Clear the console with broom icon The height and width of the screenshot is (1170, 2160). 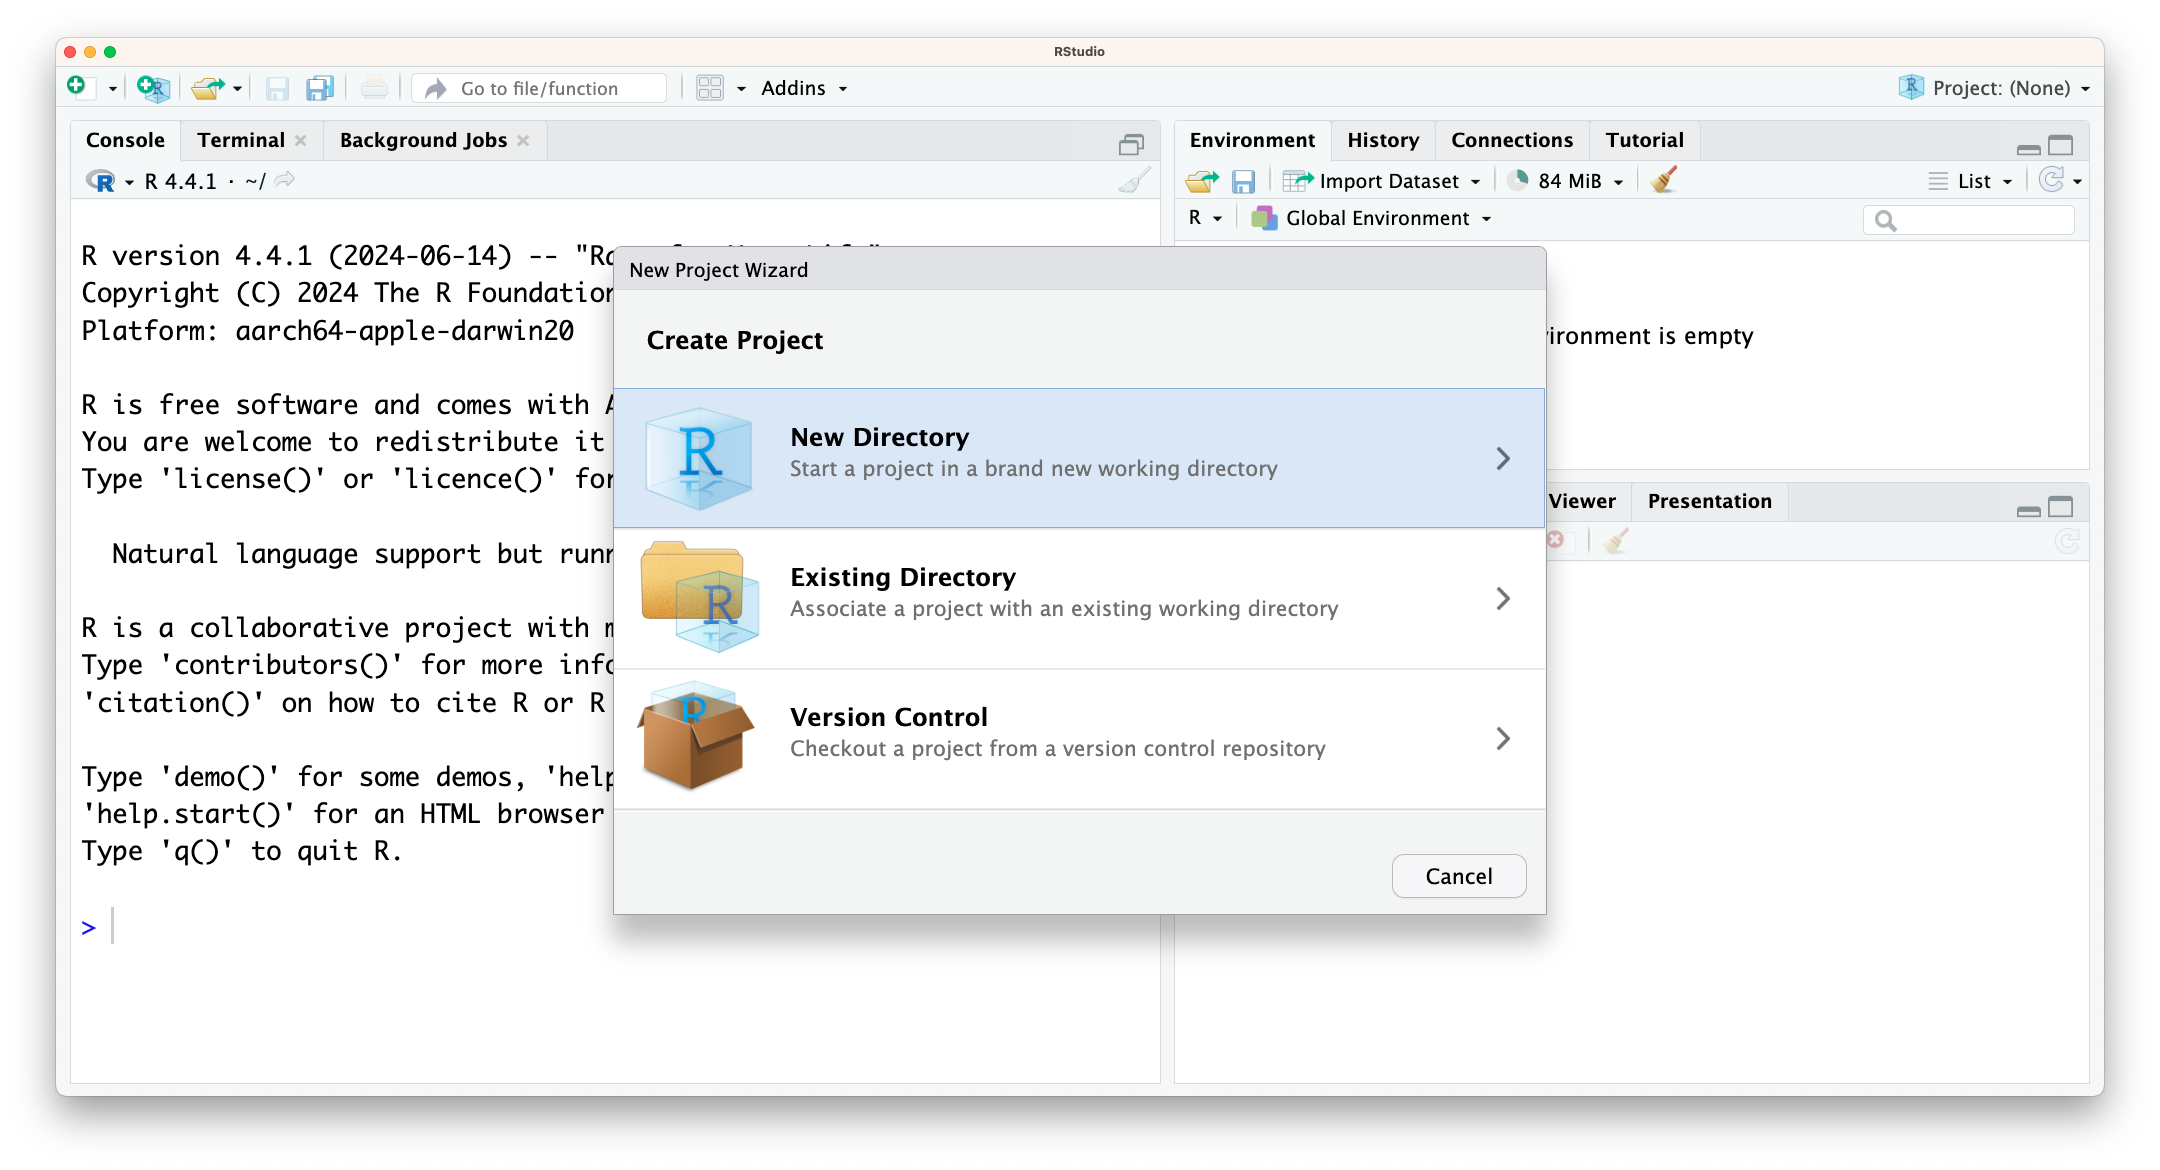tap(1134, 181)
